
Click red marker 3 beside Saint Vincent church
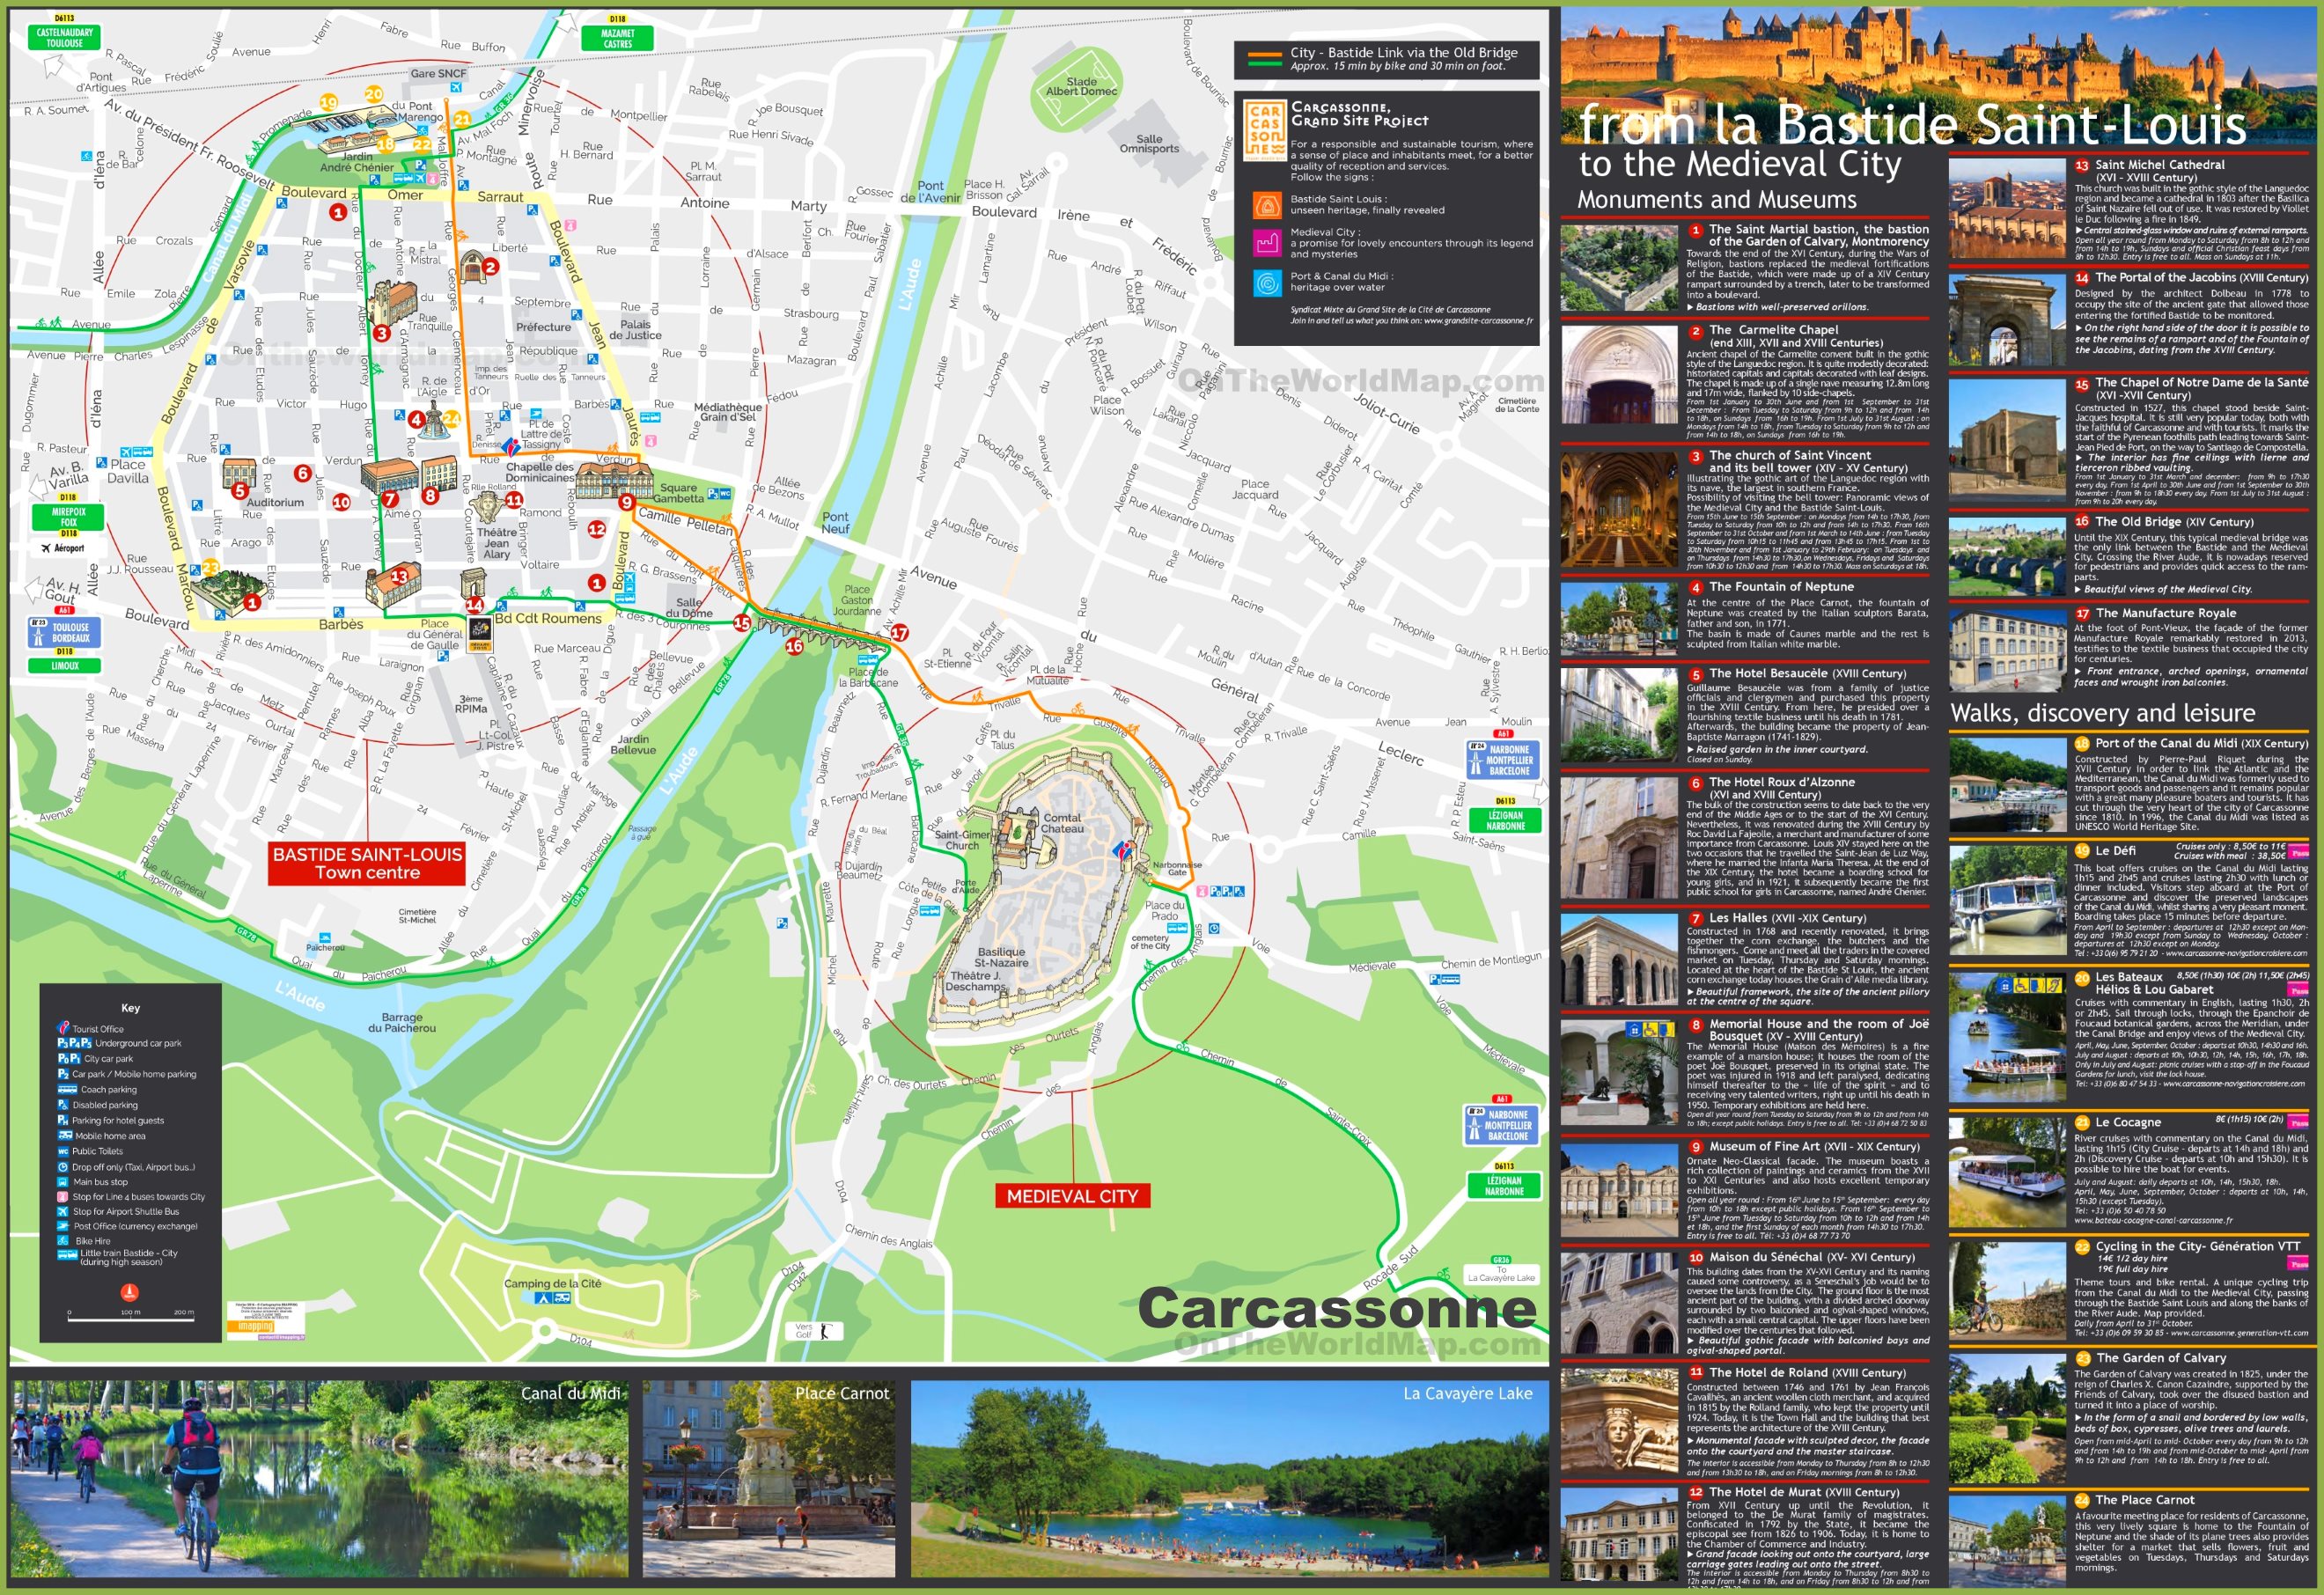click(x=381, y=333)
